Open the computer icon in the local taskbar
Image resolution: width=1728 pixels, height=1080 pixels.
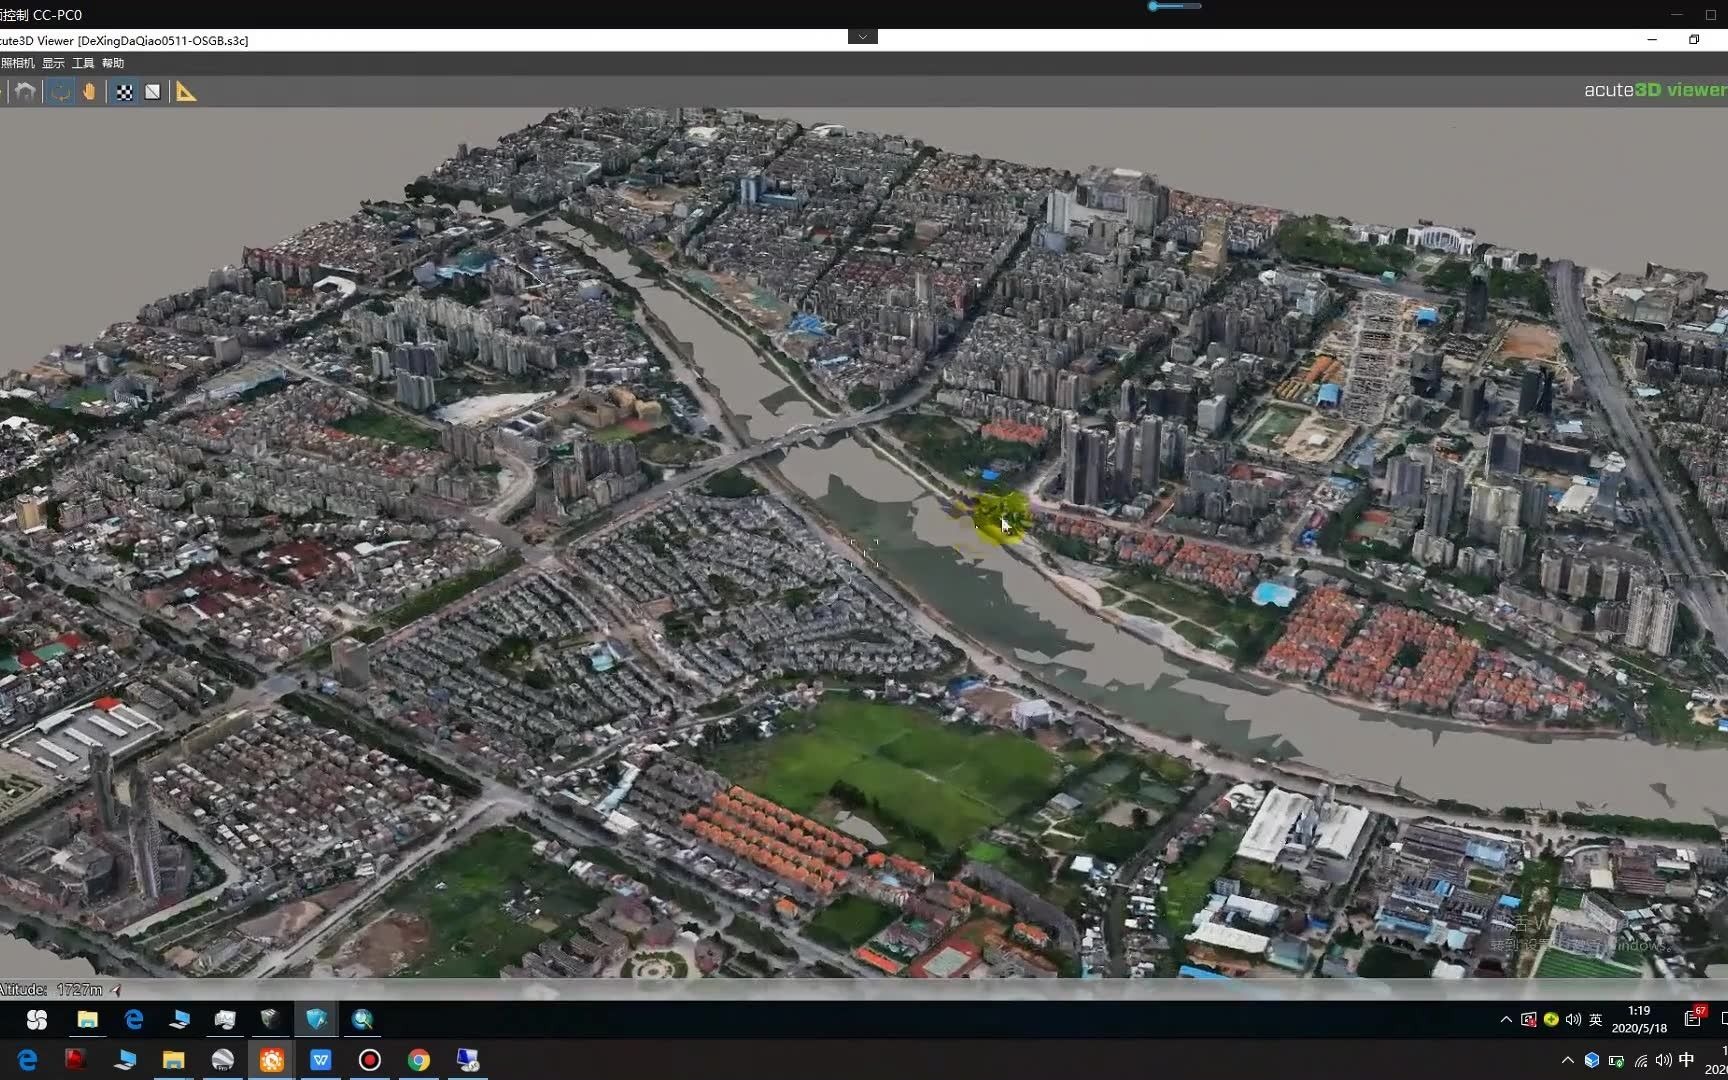click(125, 1060)
